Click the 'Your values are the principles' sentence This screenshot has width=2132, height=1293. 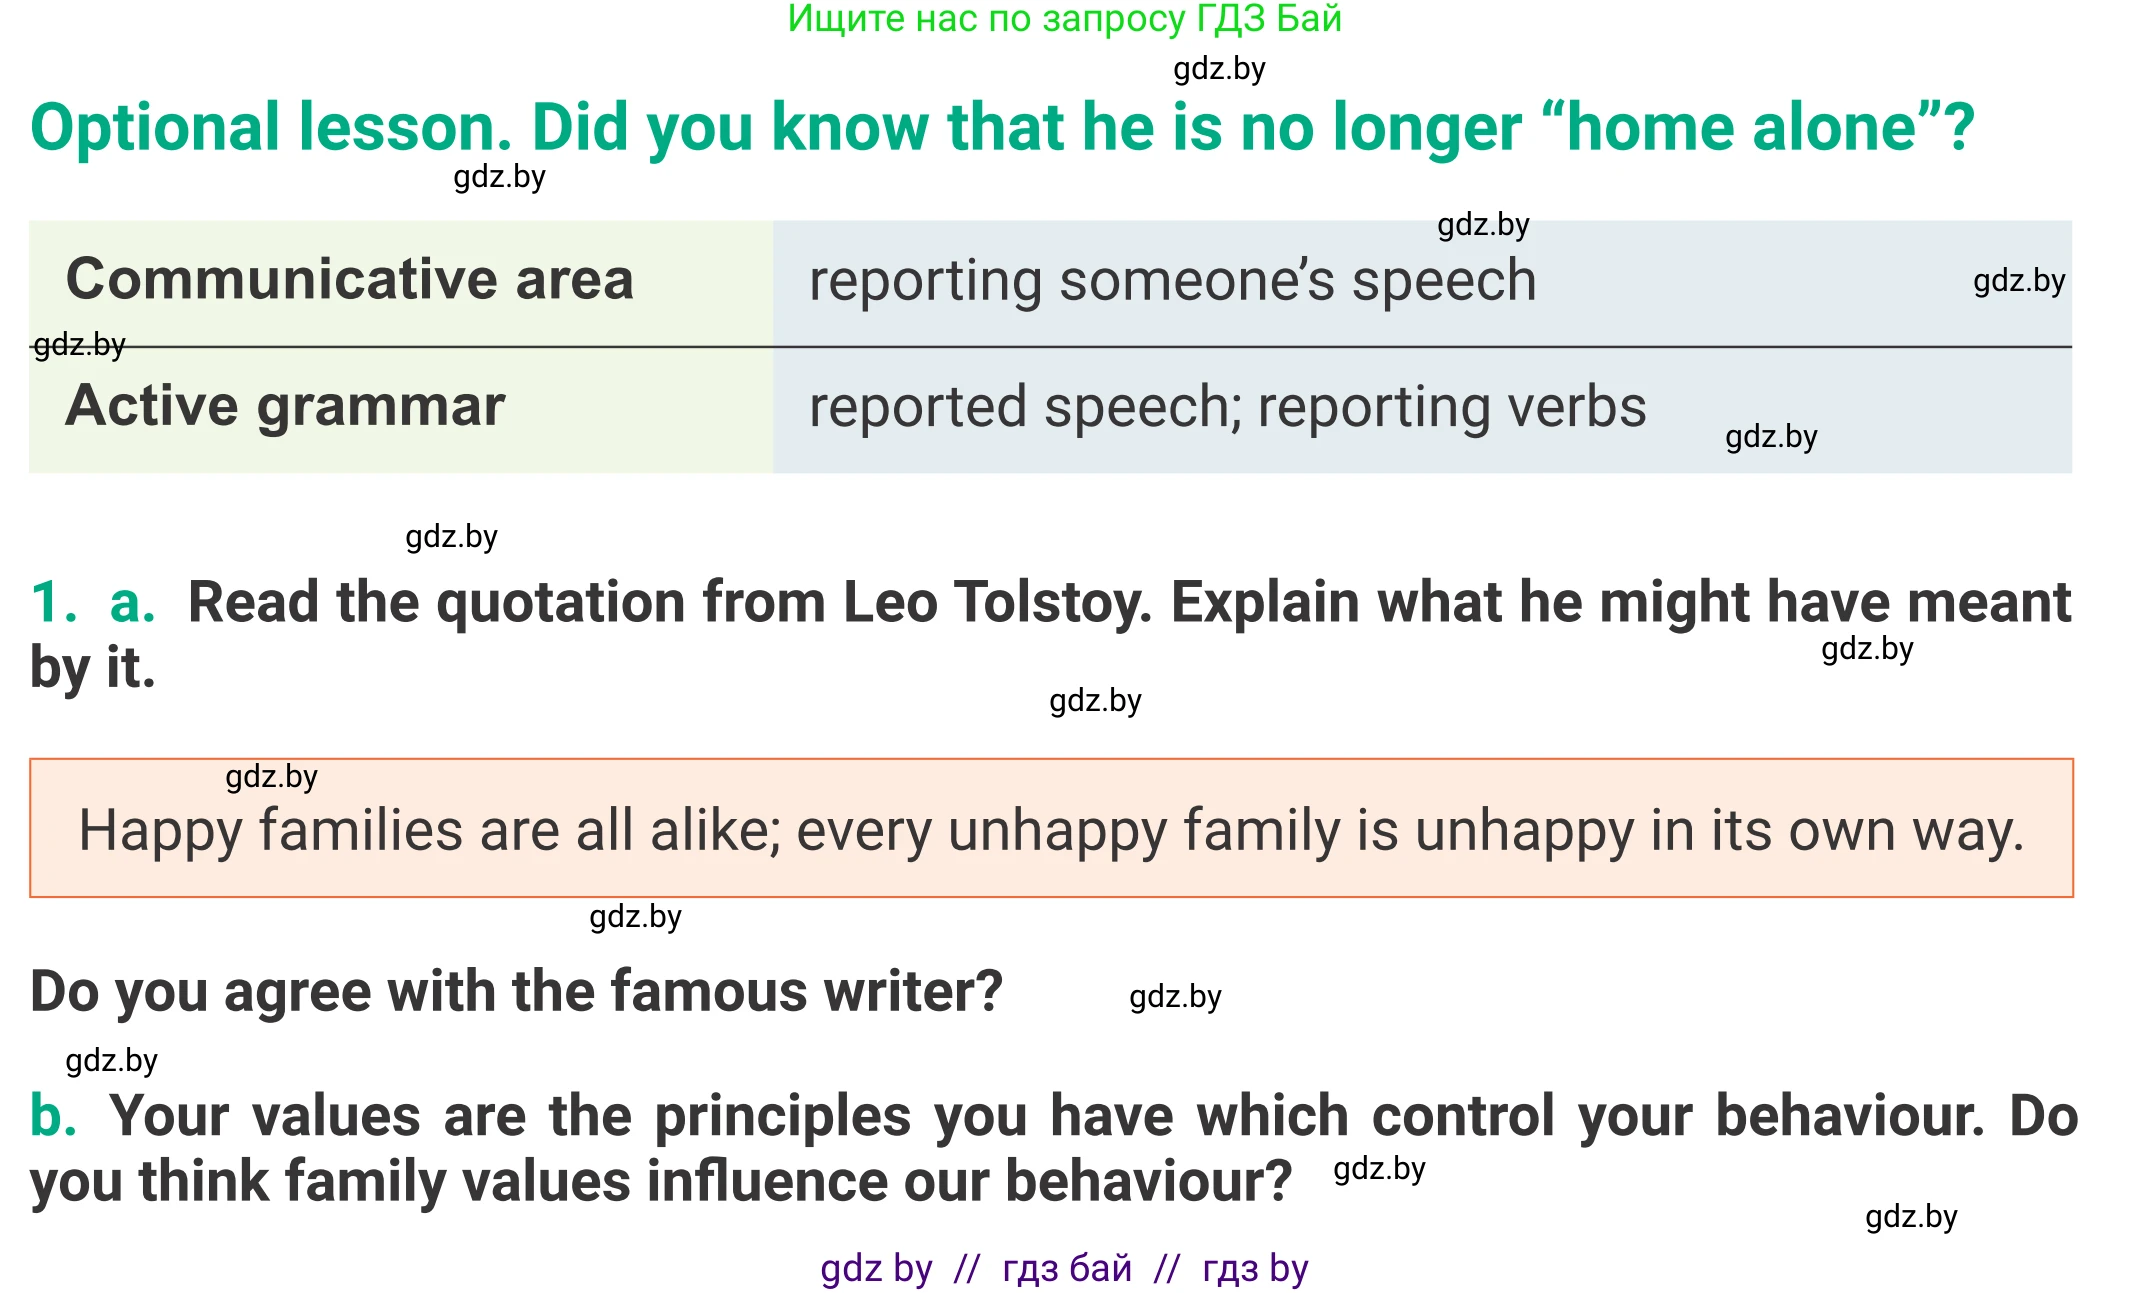(1092, 1116)
